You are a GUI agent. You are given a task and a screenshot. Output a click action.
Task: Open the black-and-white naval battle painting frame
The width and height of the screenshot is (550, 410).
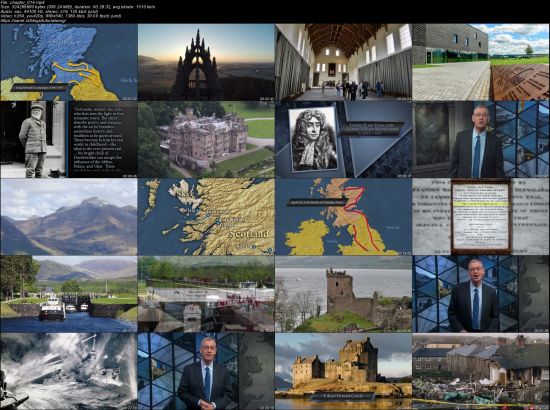coord(69,371)
